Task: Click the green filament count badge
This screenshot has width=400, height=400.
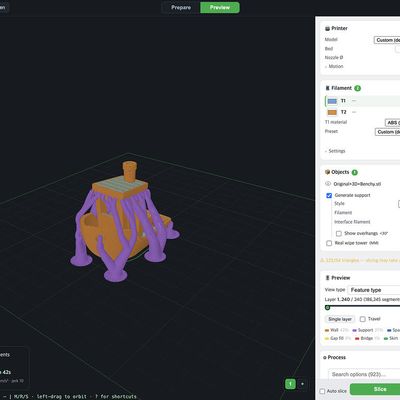Action: 357,88
